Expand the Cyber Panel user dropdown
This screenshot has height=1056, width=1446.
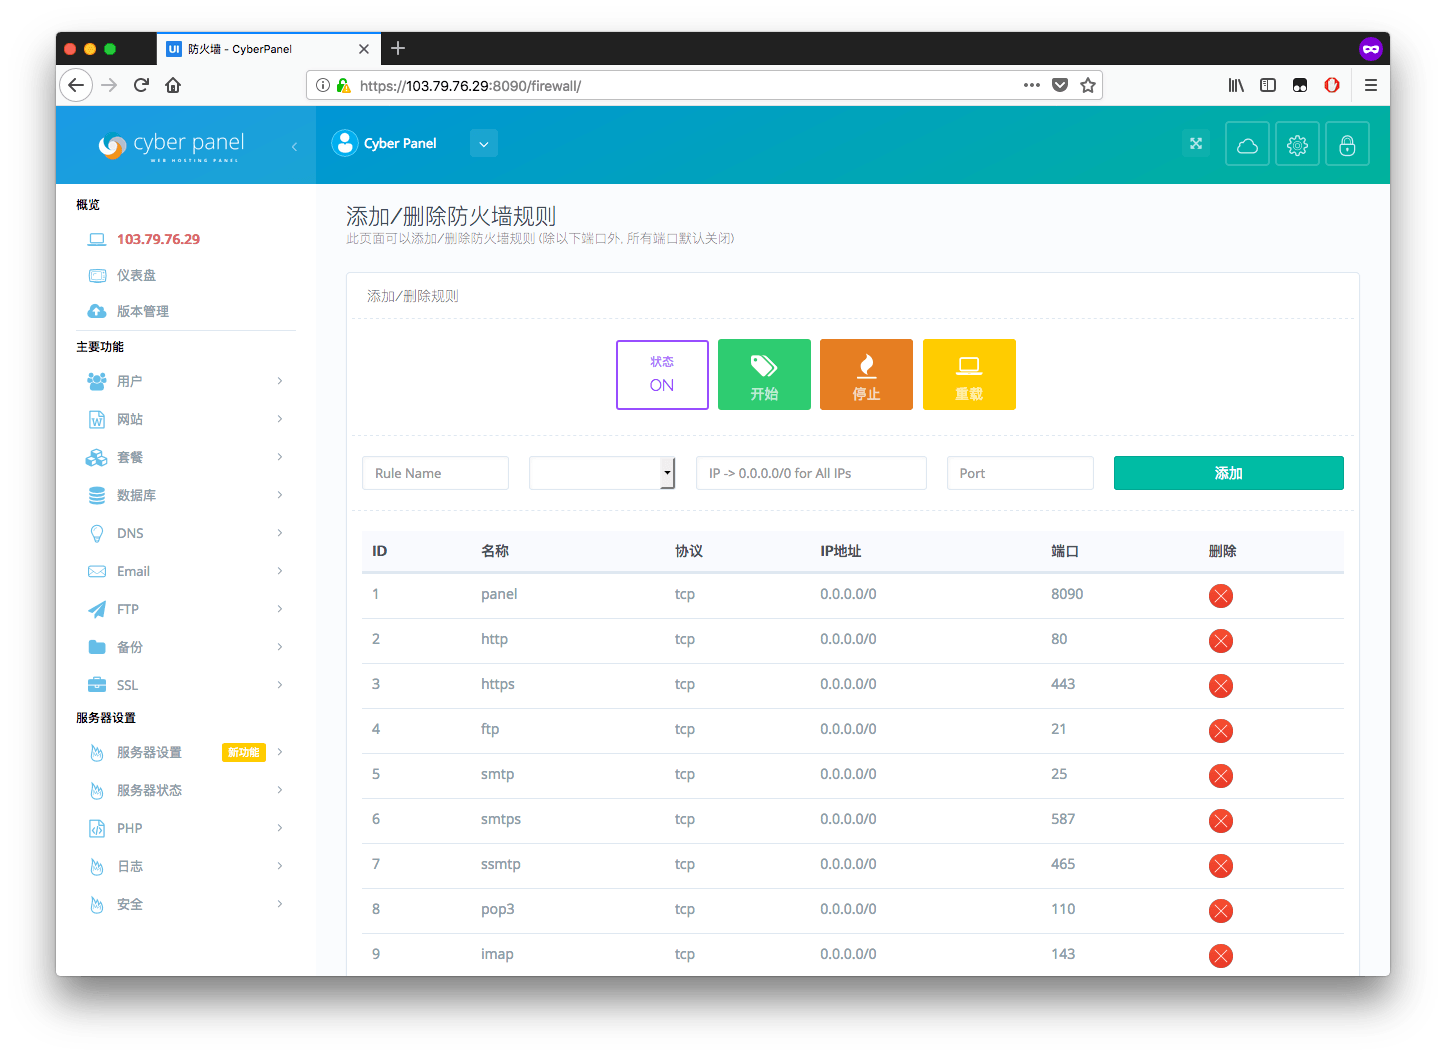point(483,143)
